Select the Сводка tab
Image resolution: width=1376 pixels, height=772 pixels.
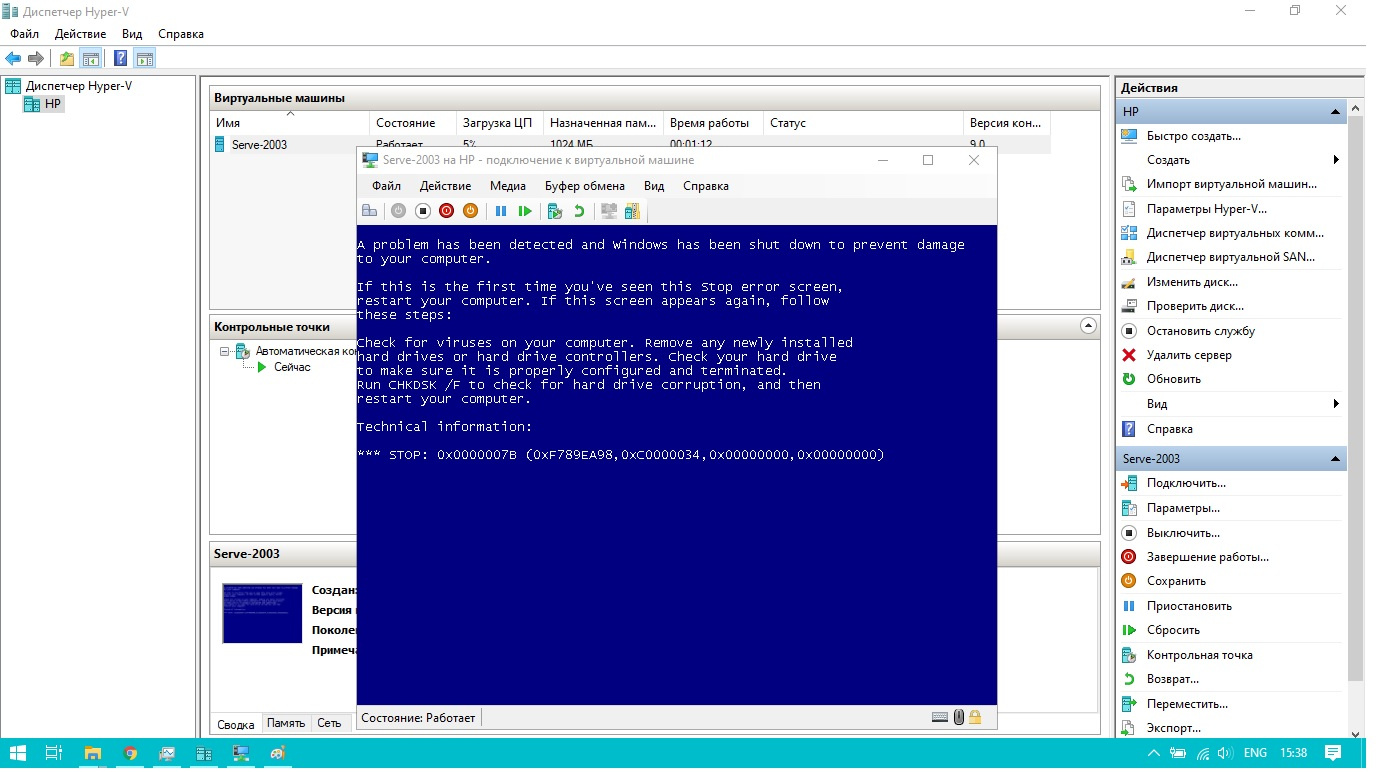236,724
